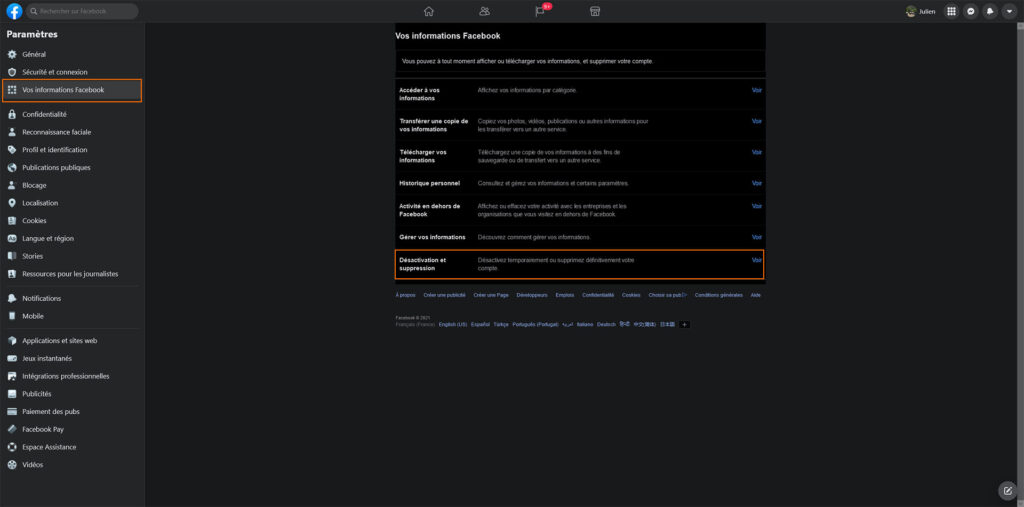1024x507 pixels.
Task: Click the Localisation pin icon
Action: coord(11,203)
